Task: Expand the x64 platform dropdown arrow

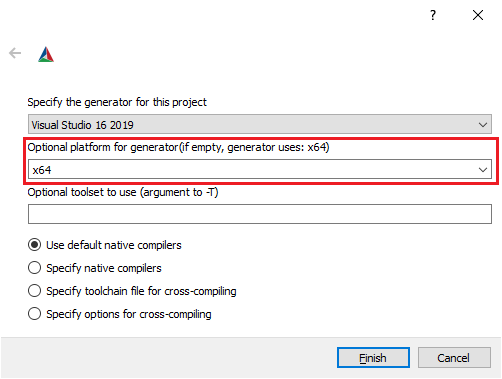Action: pos(483,170)
